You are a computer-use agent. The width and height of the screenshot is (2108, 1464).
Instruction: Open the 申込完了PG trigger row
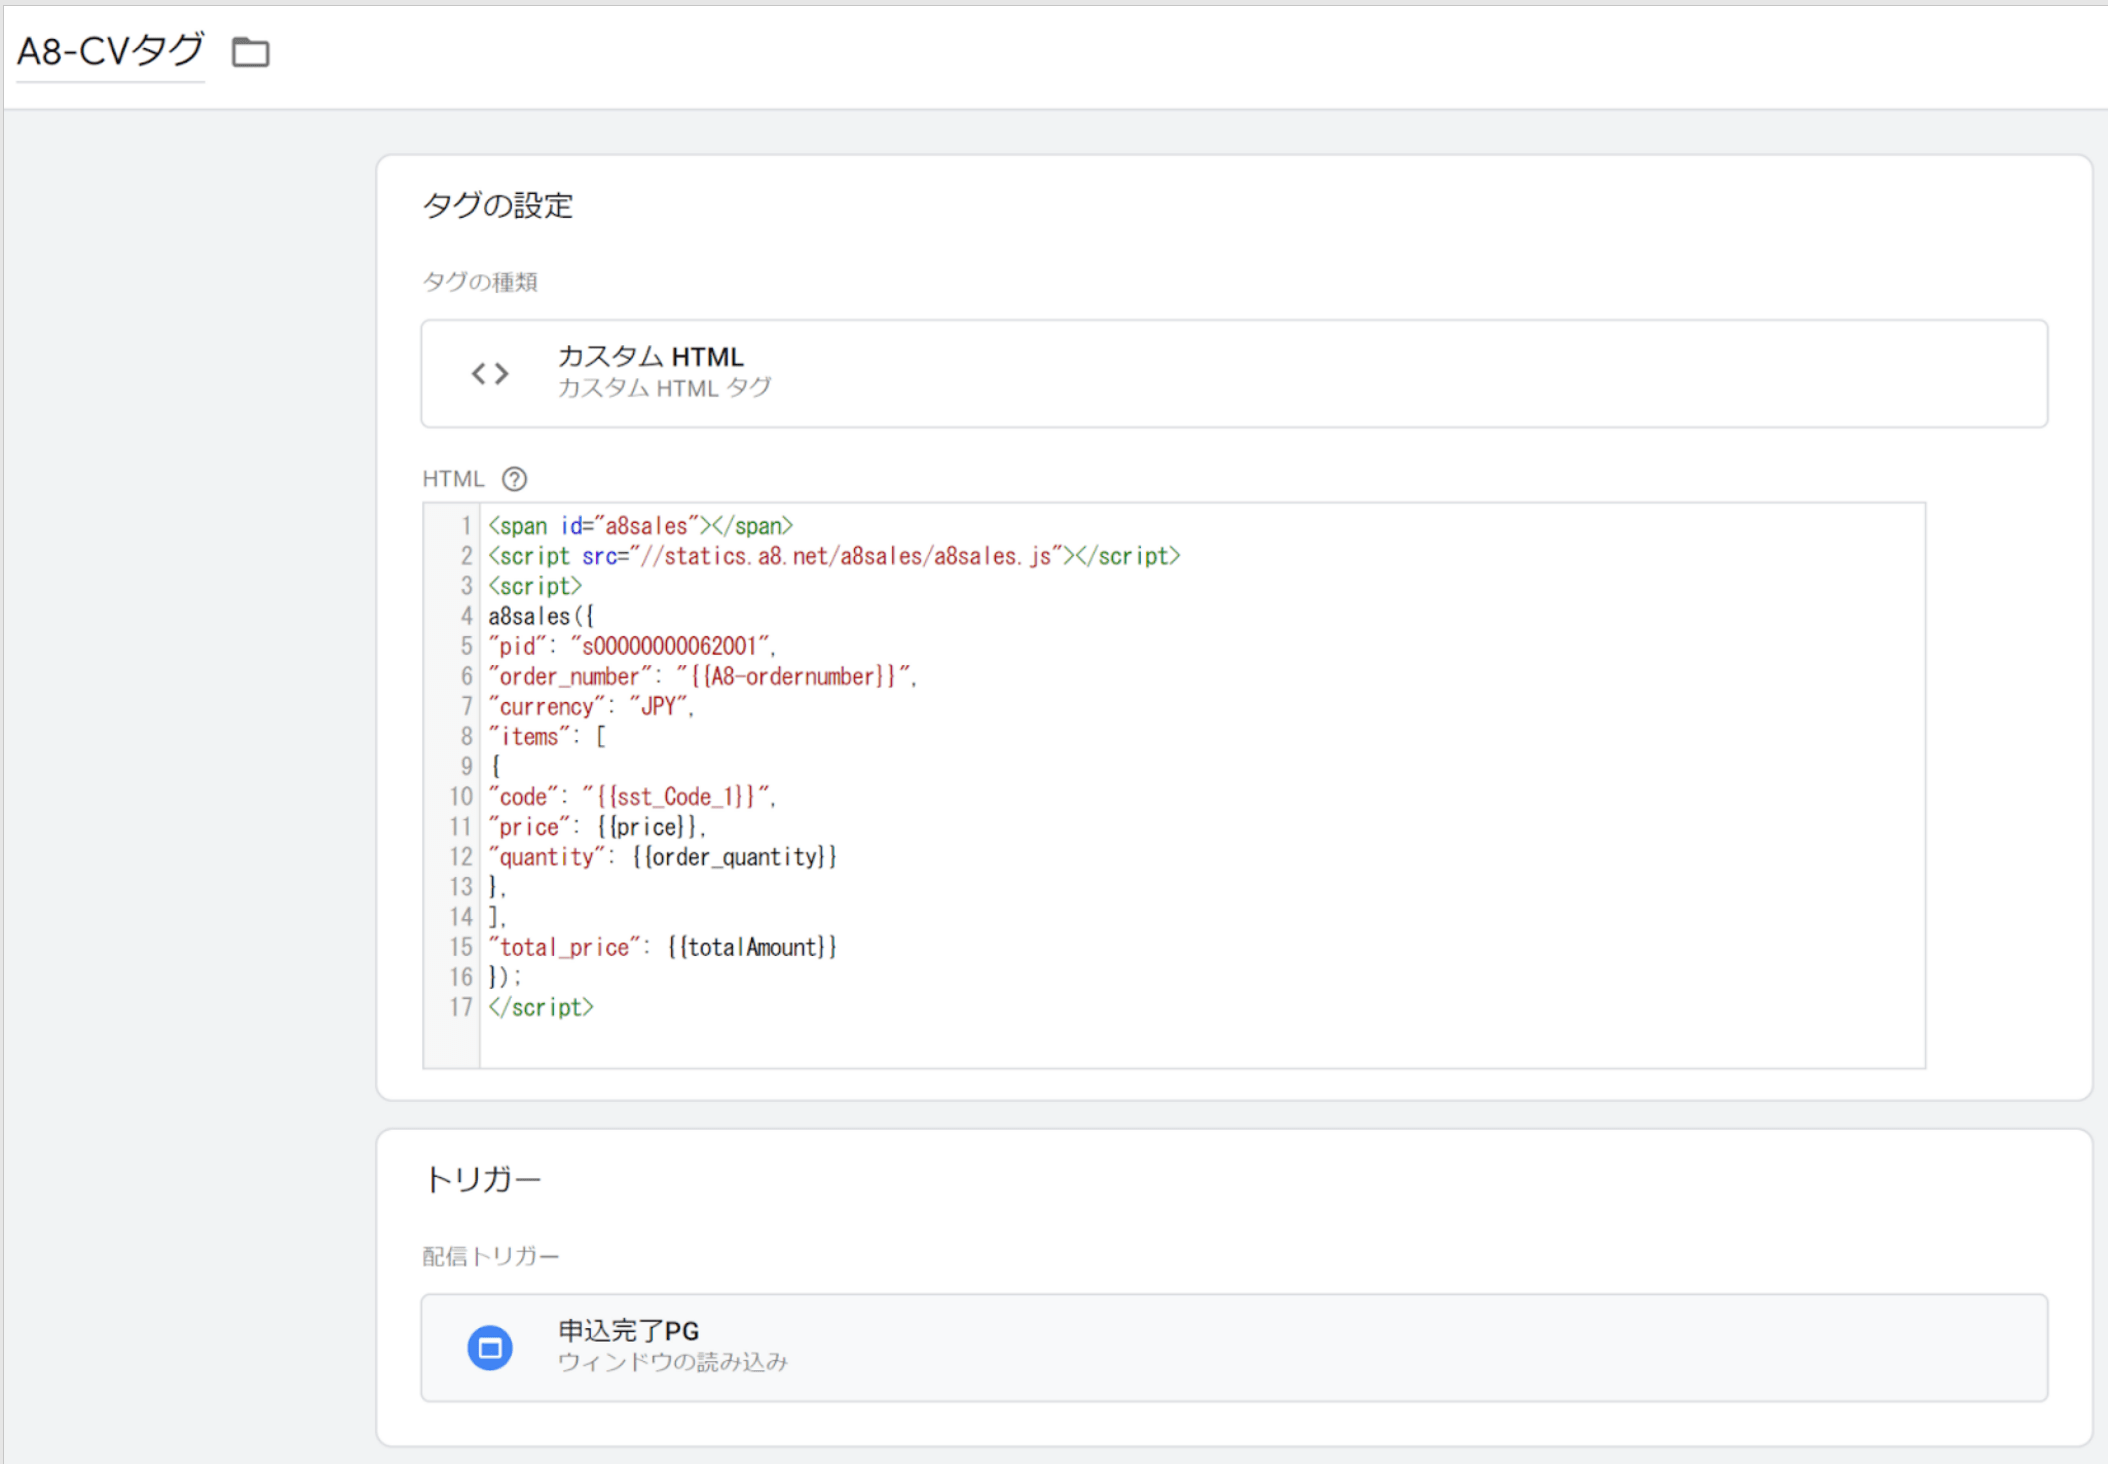(x=1234, y=1347)
